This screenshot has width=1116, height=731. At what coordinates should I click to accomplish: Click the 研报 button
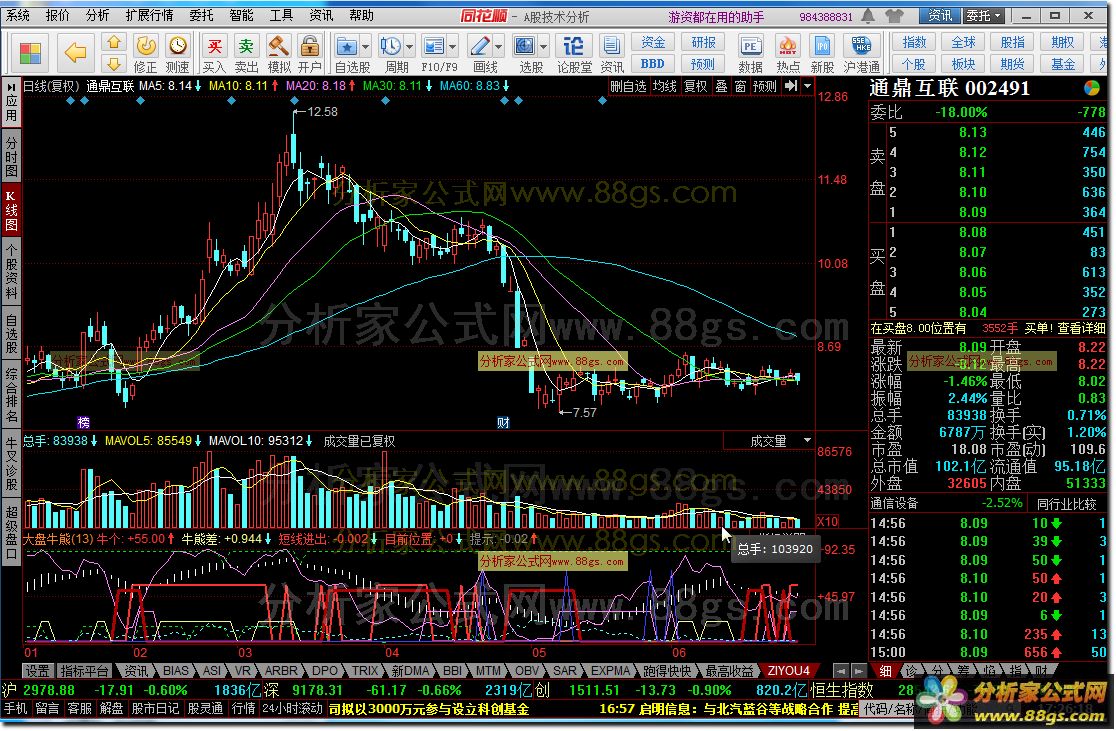(702, 43)
